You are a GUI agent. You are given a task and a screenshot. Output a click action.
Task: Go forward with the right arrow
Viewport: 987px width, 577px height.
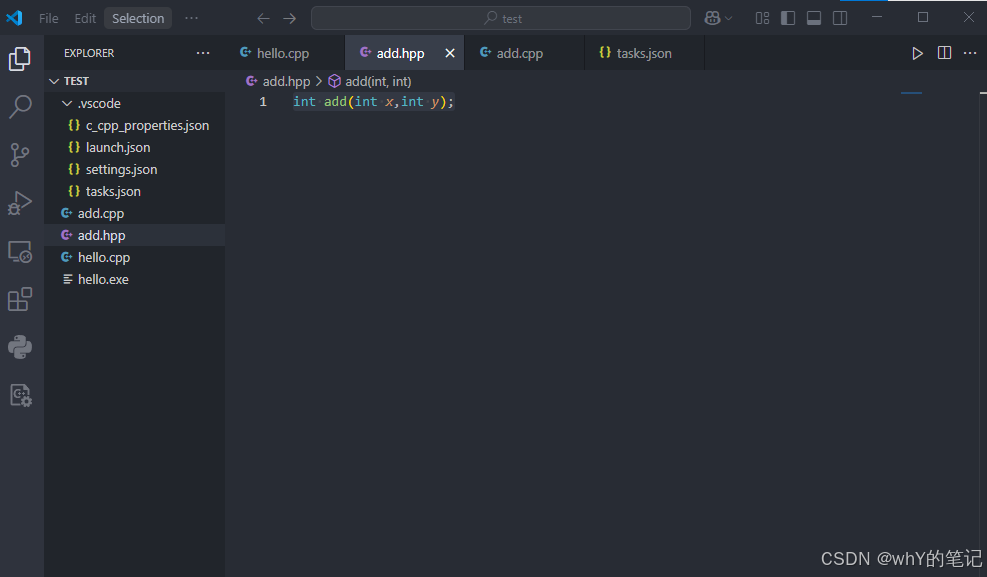(x=290, y=18)
